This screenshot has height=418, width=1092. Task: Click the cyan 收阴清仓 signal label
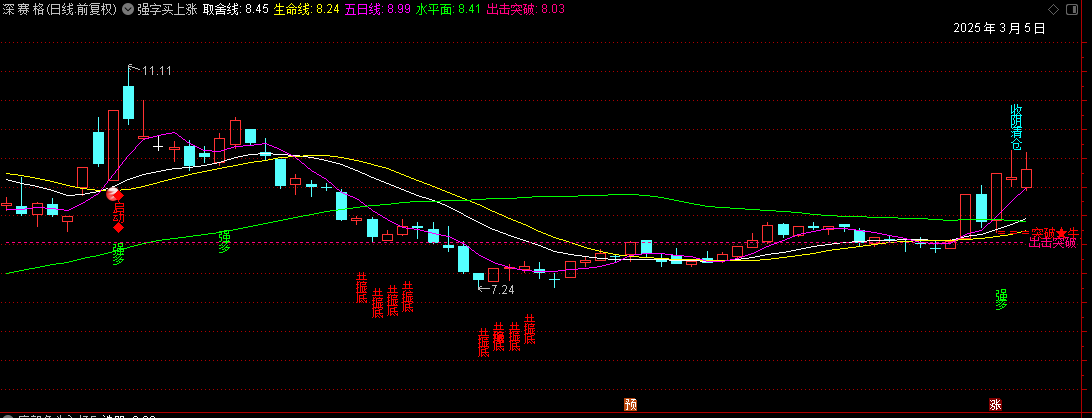[1017, 128]
